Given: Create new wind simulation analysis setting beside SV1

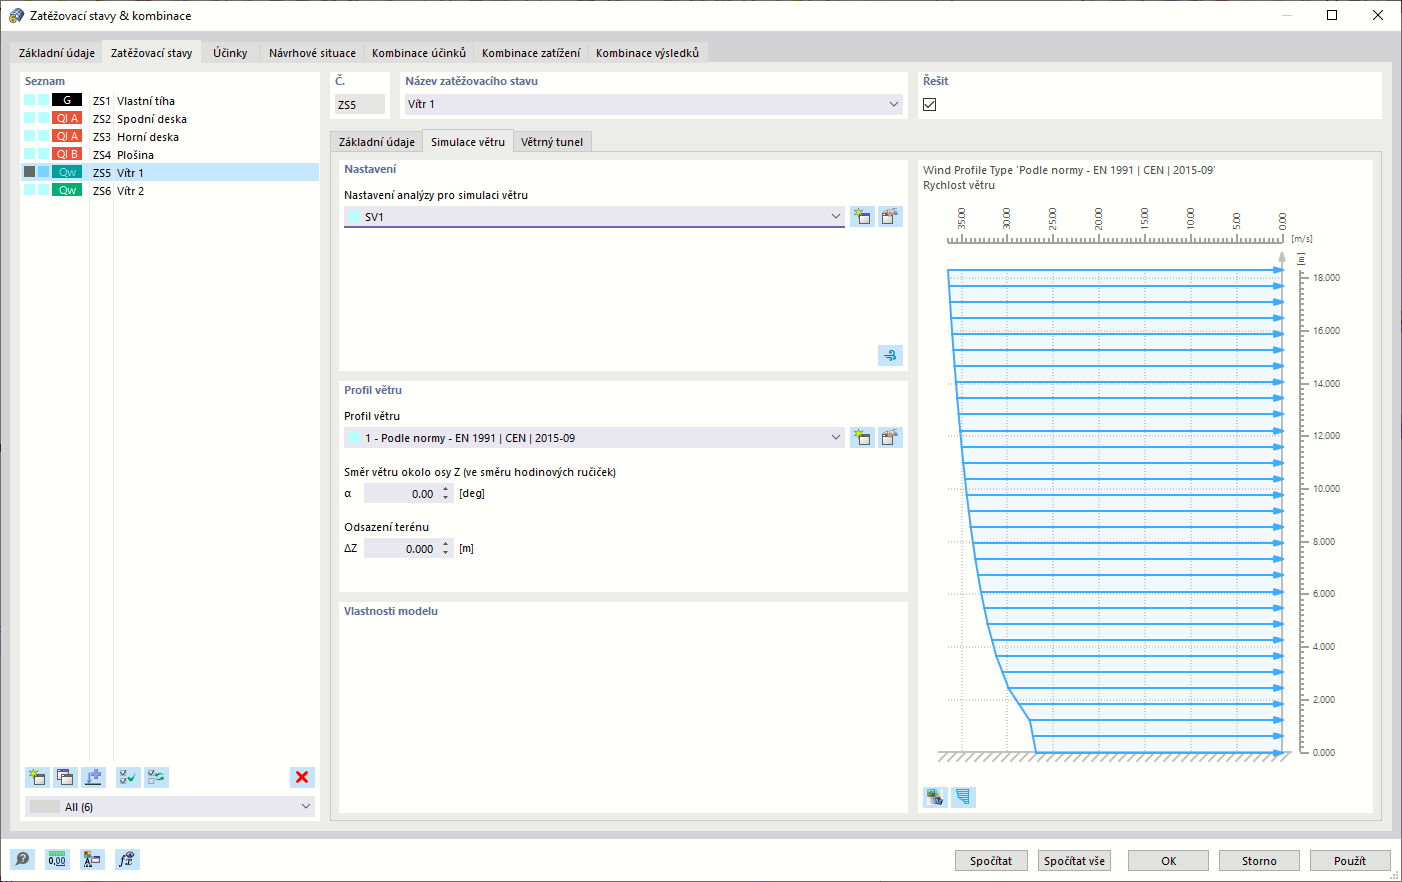Looking at the screenshot, I should pyautogui.click(x=862, y=216).
